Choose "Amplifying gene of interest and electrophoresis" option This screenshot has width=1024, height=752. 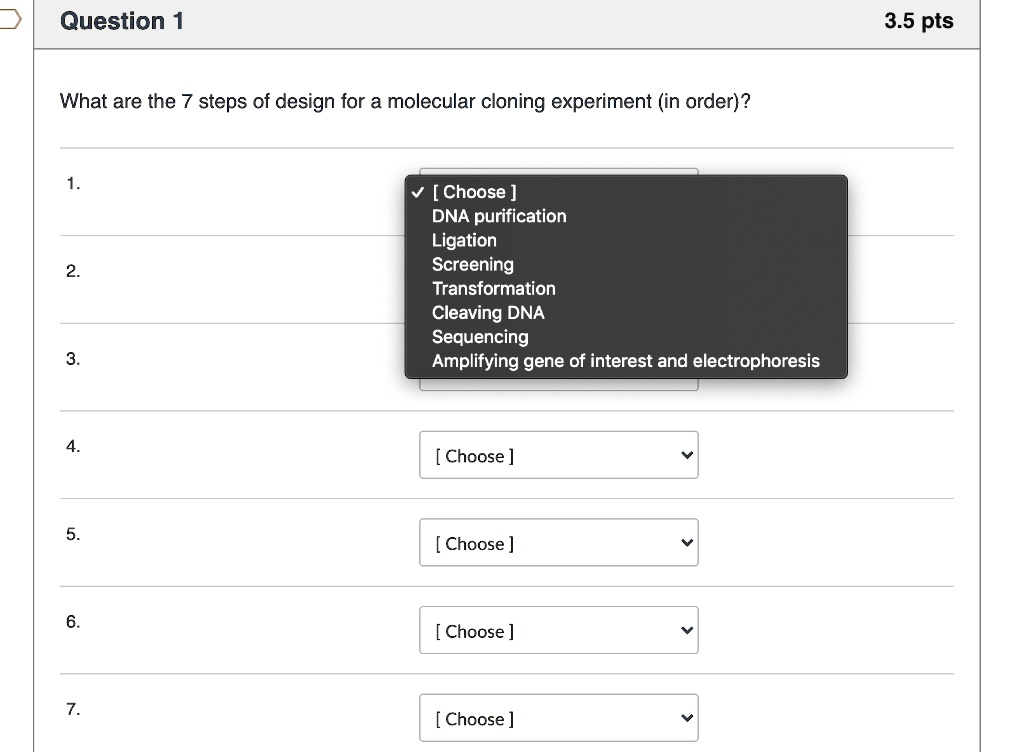(x=627, y=361)
